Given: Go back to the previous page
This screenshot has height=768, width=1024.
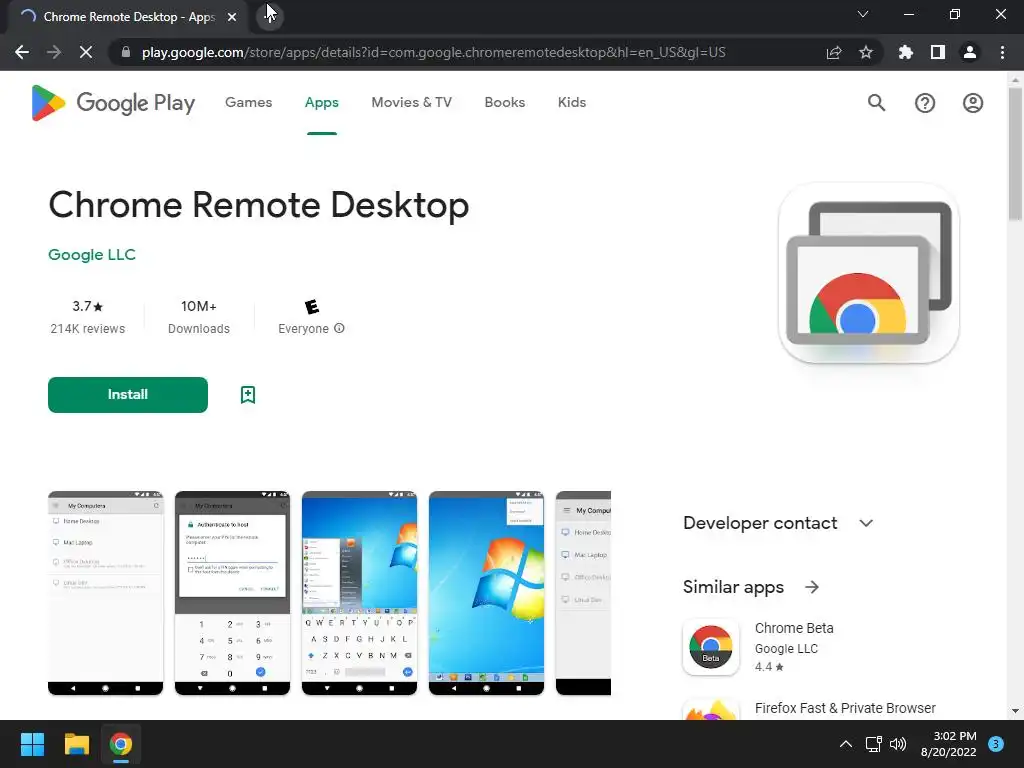Looking at the screenshot, I should pos(22,52).
